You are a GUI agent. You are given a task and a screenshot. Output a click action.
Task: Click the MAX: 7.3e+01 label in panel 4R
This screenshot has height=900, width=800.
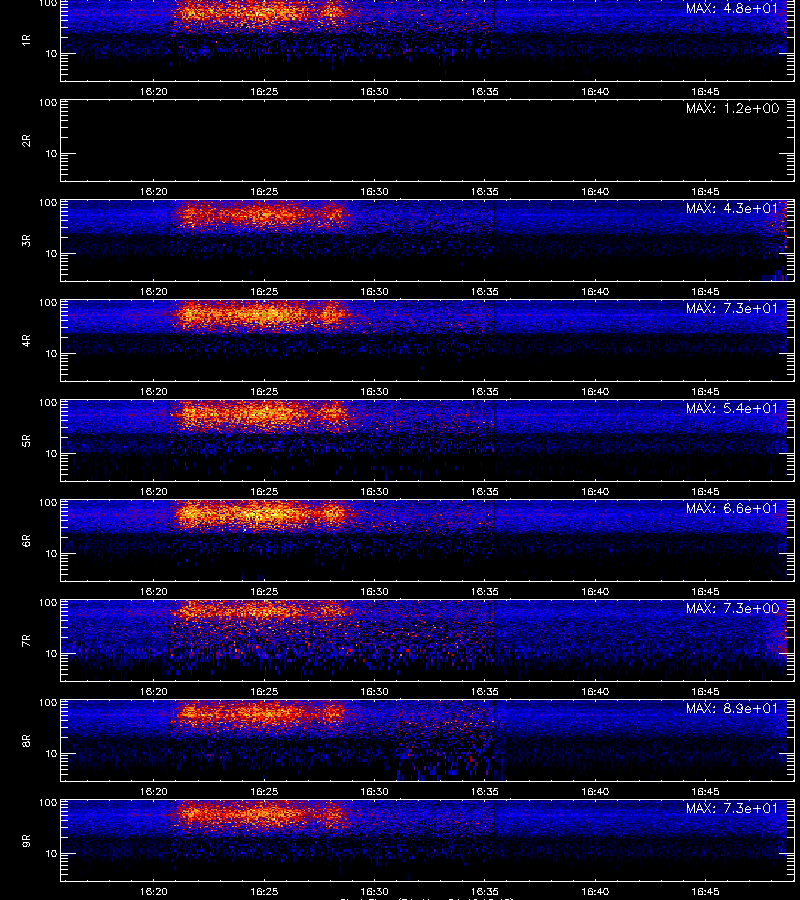click(732, 308)
